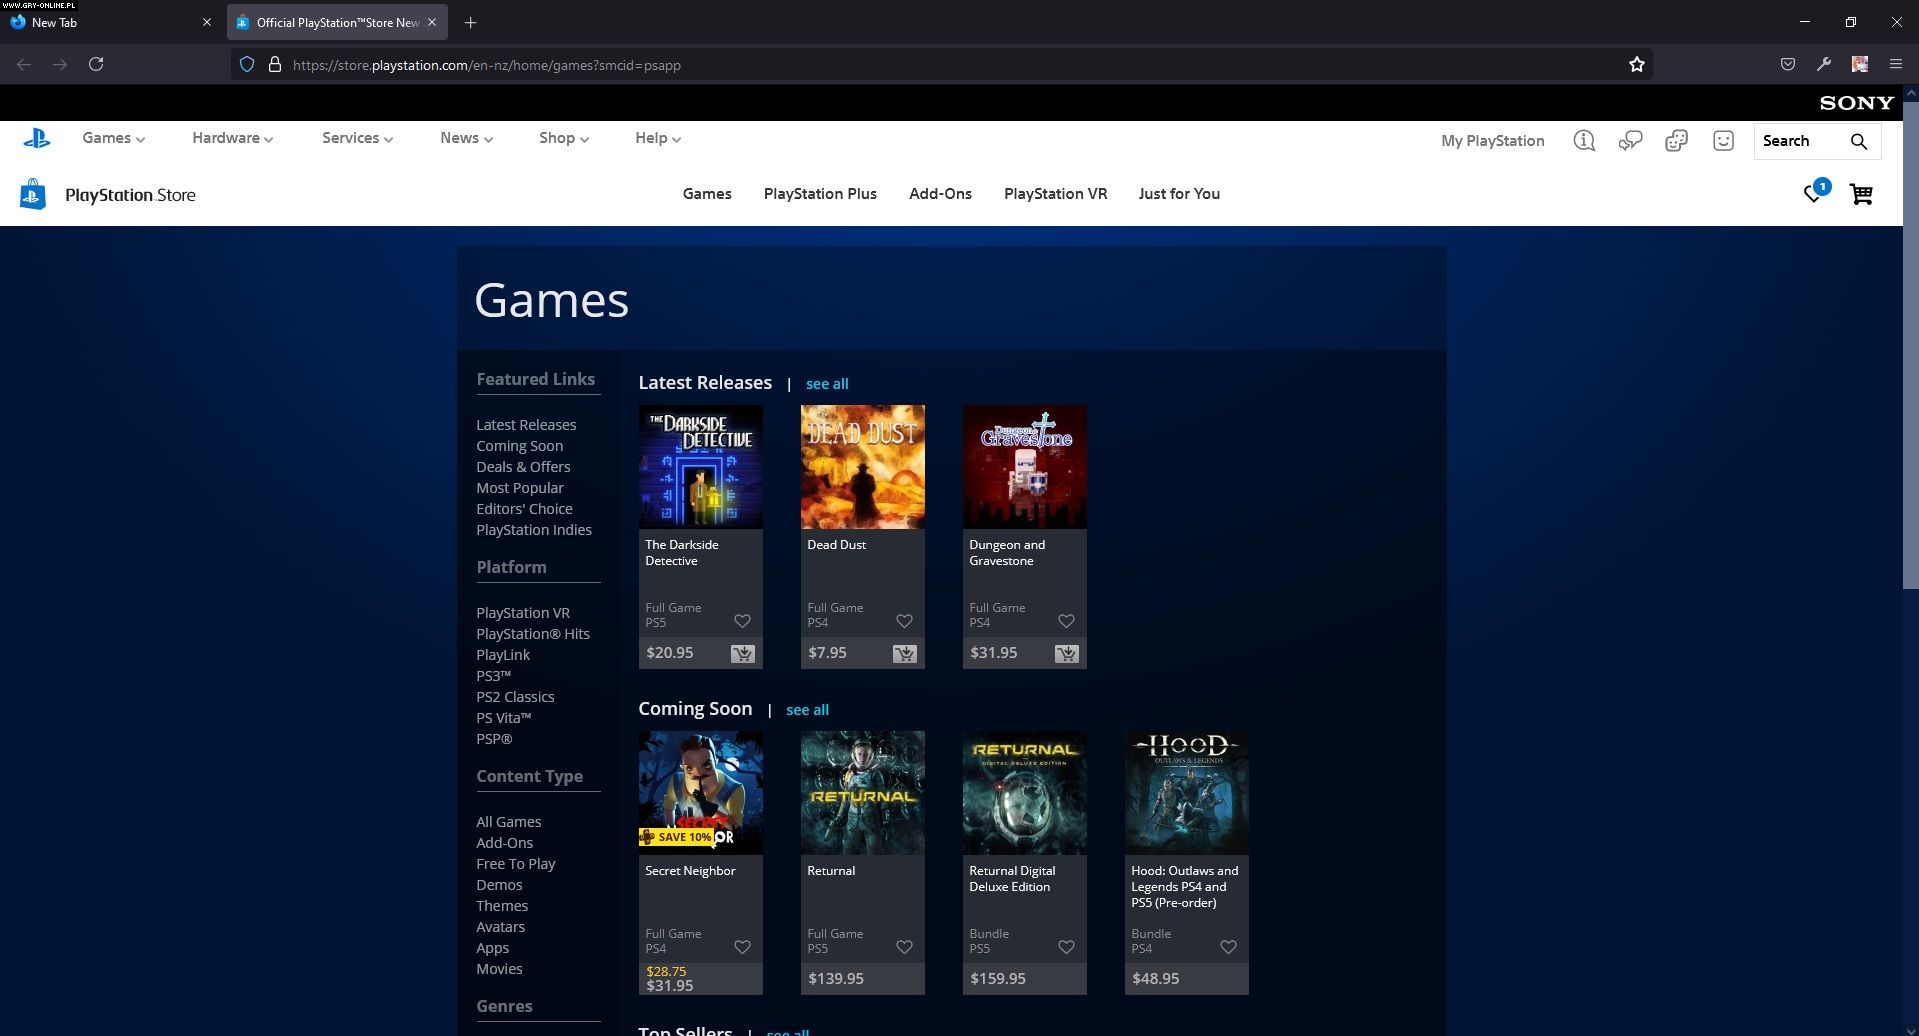Click see all next to Latest Releases
Viewport: 1919px width, 1036px height.
pos(827,384)
